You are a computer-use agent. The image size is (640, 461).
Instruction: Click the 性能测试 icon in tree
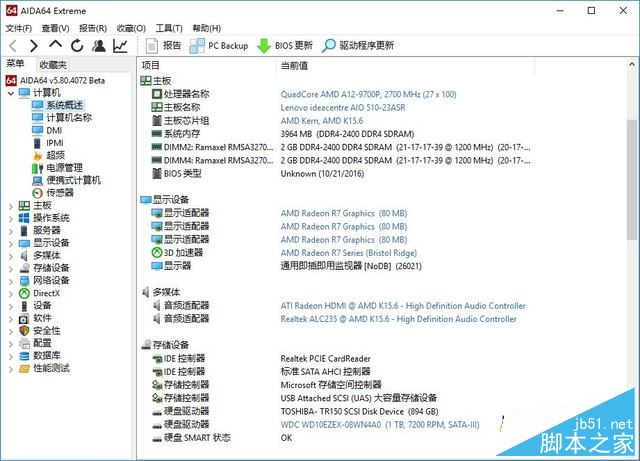[24, 369]
